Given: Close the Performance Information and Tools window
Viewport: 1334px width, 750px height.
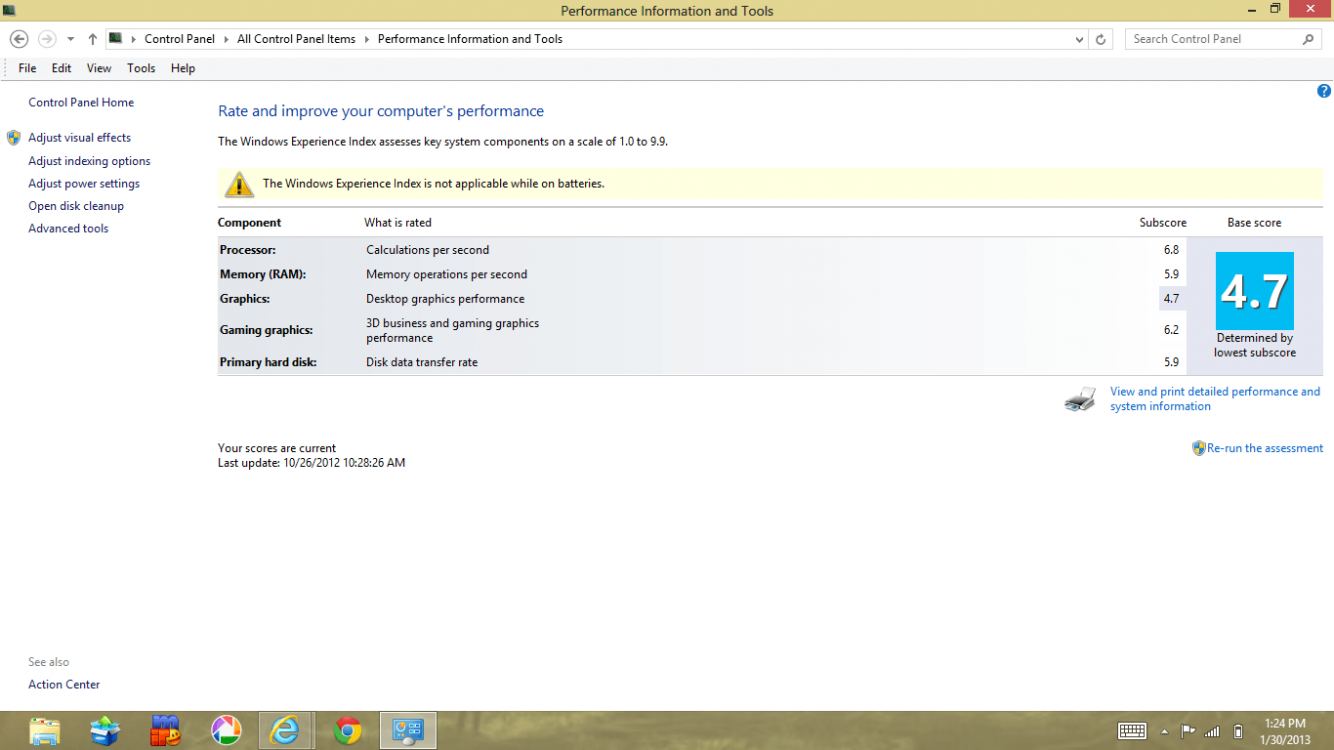Looking at the screenshot, I should pyautogui.click(x=1310, y=9).
